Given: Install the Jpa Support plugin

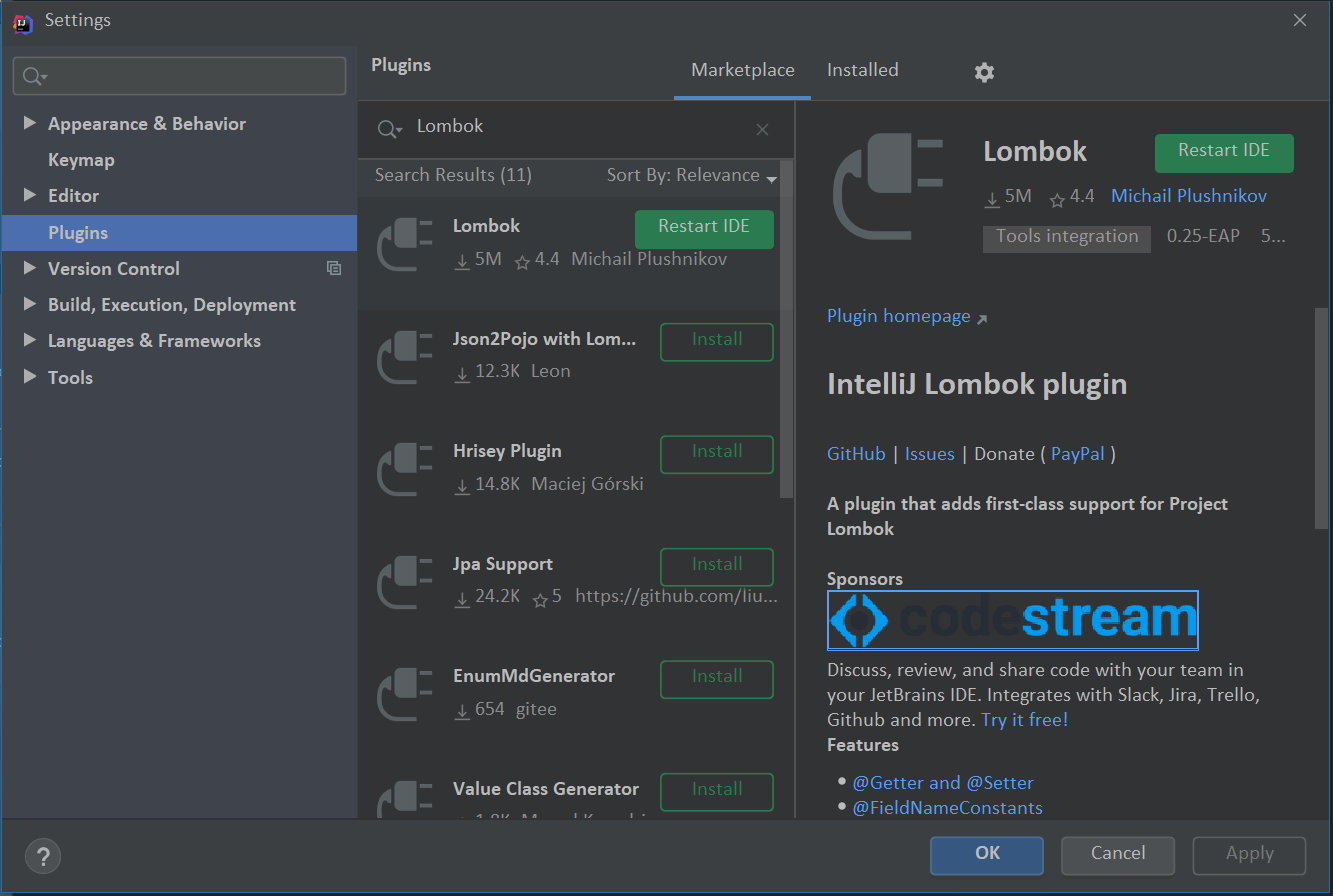Looking at the screenshot, I should [x=717, y=567].
